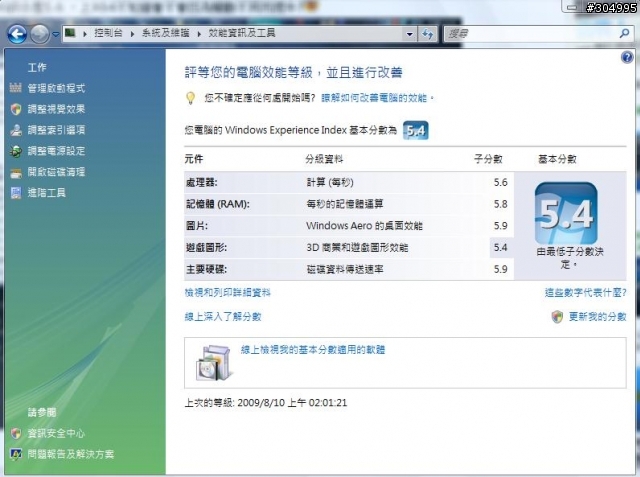Screen dimensions: 640x477
Task: Select the 主要硬碟 row label
Action: [206, 269]
